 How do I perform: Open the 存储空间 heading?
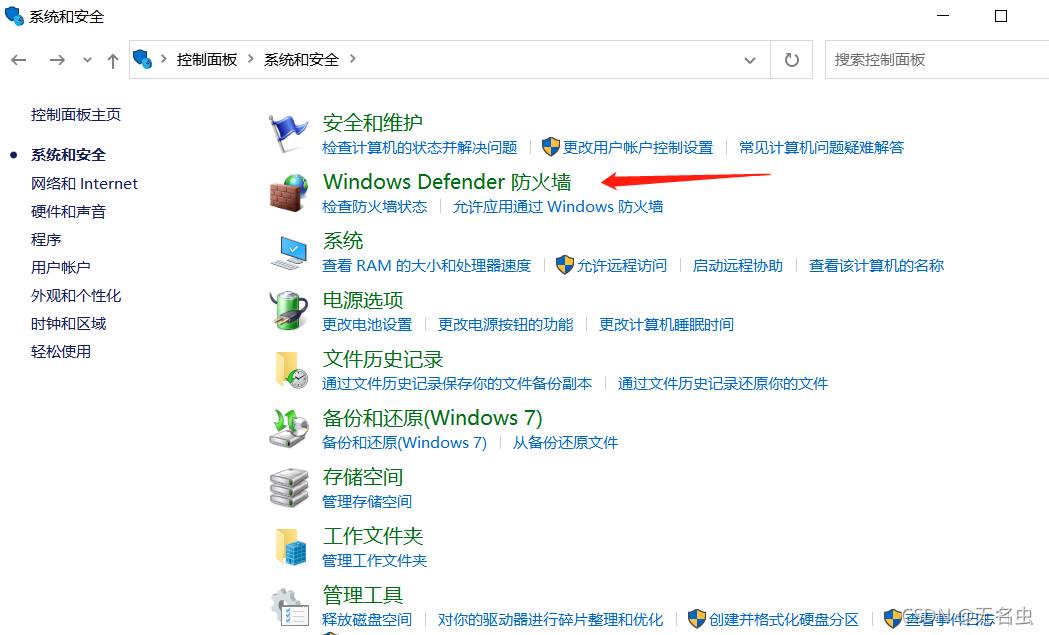point(363,476)
